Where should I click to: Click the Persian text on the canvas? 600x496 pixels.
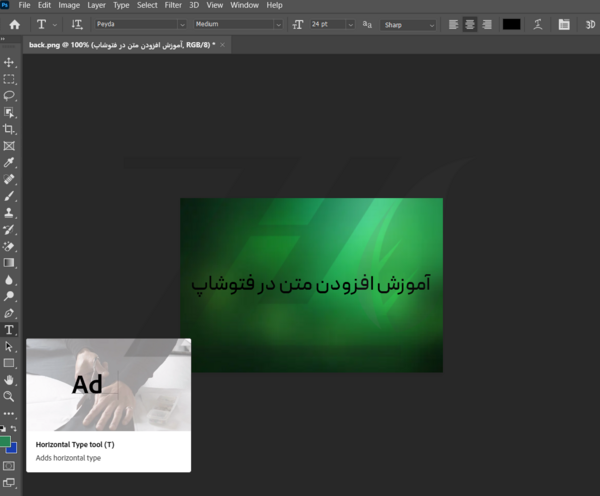click(x=311, y=284)
